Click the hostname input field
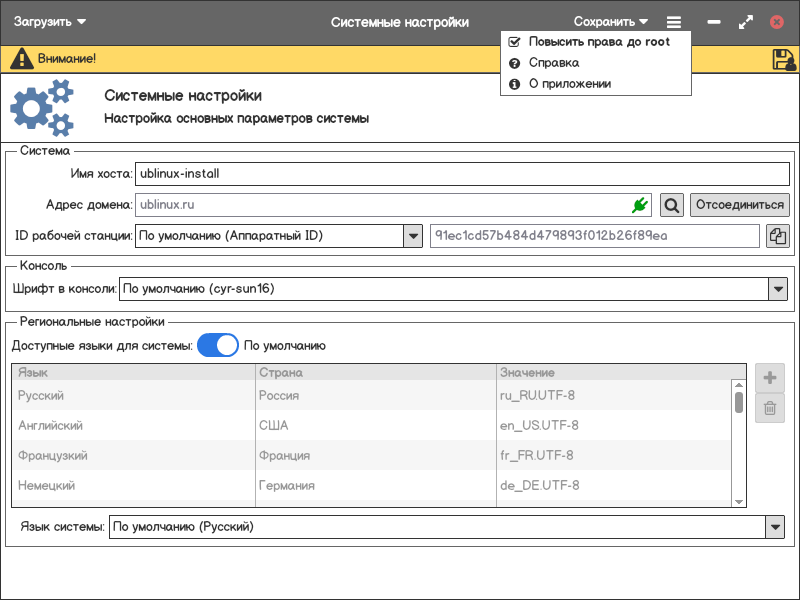The width and height of the screenshot is (800, 600). [462, 173]
